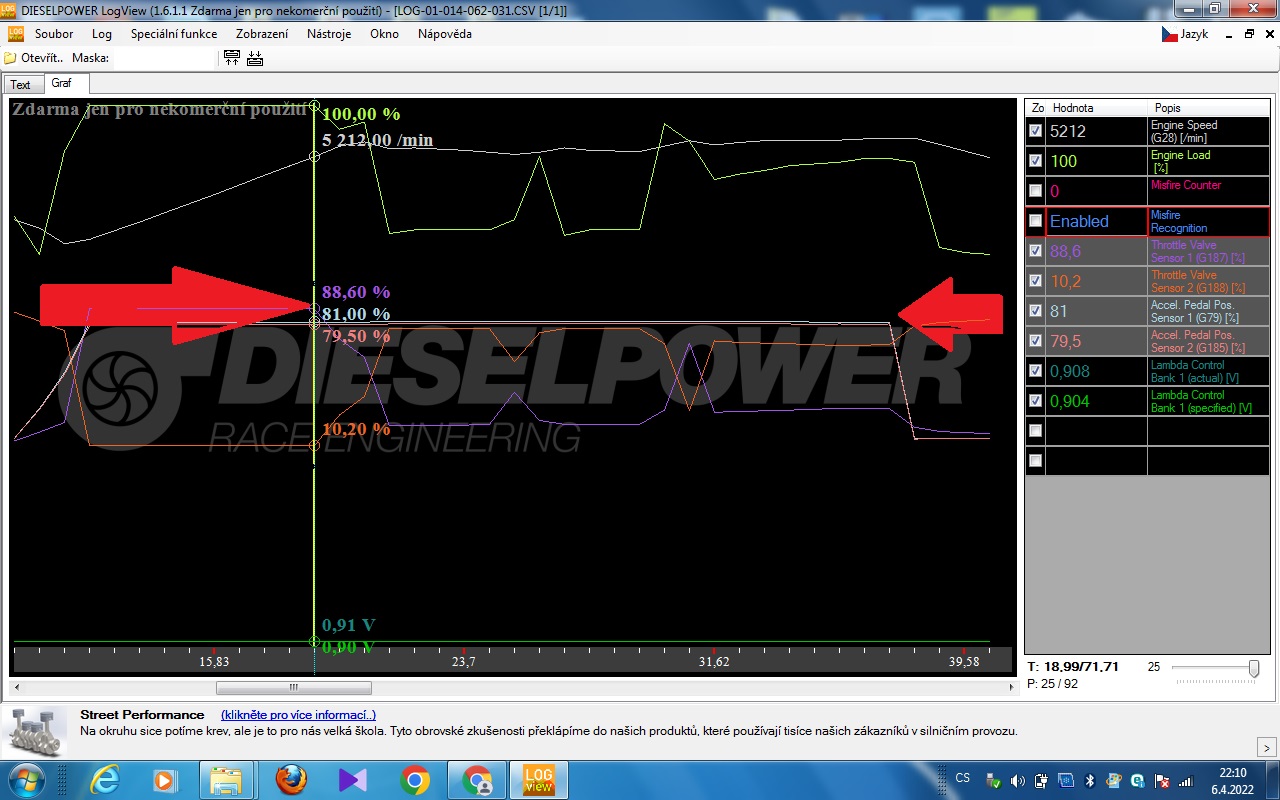Open Visual Studio from the taskbar

point(352,780)
